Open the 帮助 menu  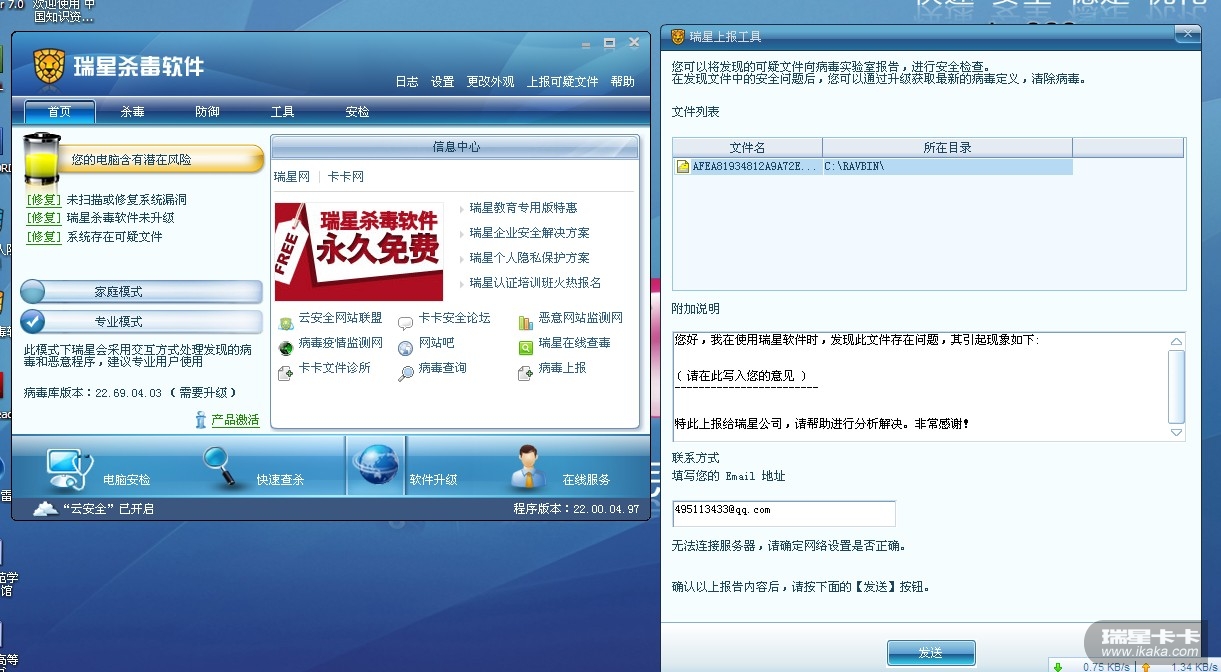(x=622, y=82)
